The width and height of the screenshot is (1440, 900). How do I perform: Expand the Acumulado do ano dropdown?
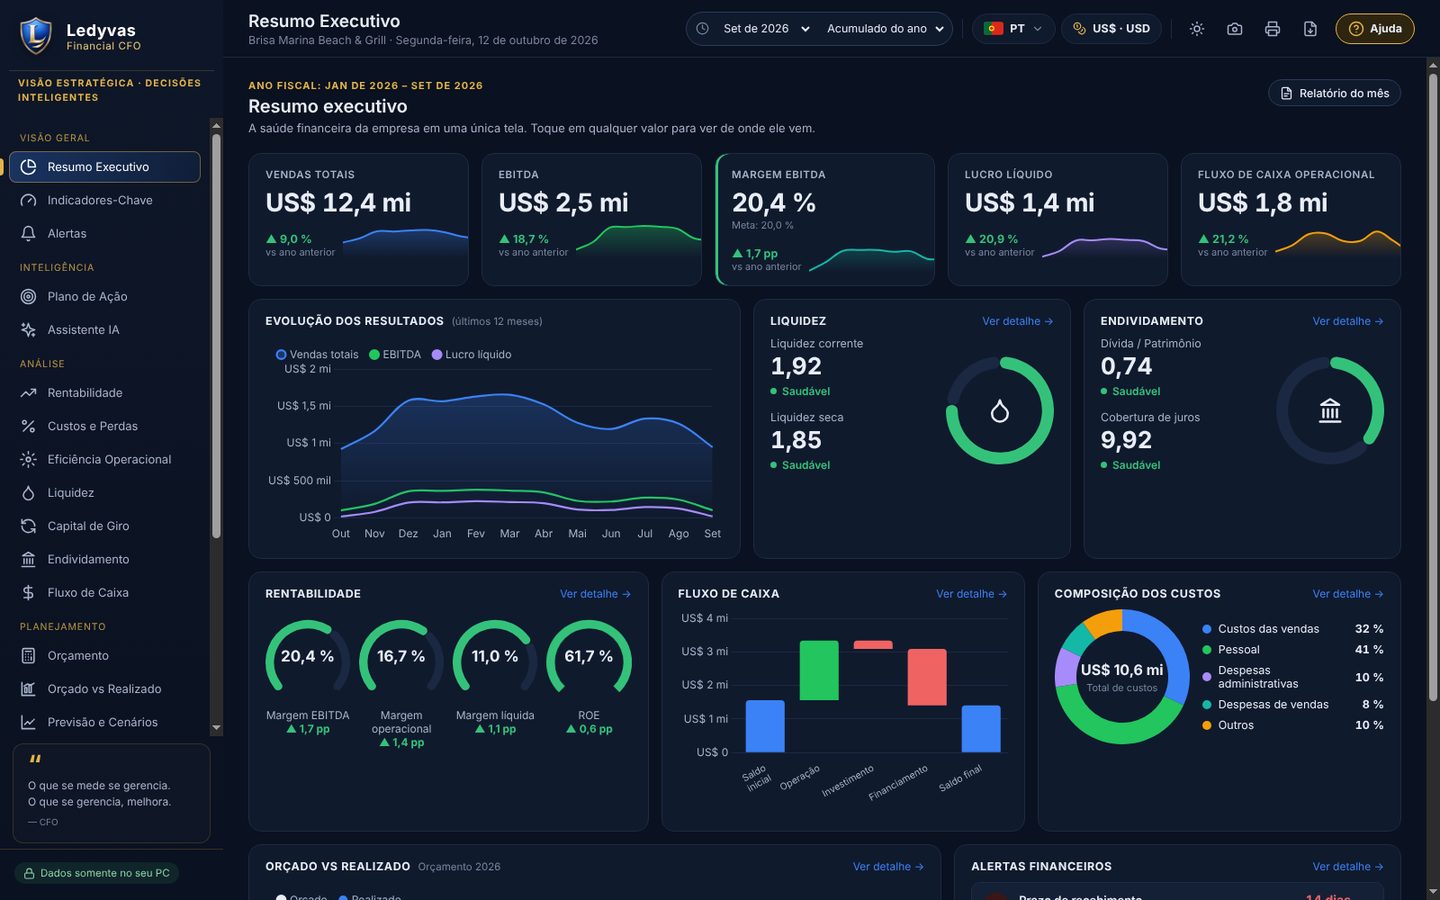click(885, 29)
